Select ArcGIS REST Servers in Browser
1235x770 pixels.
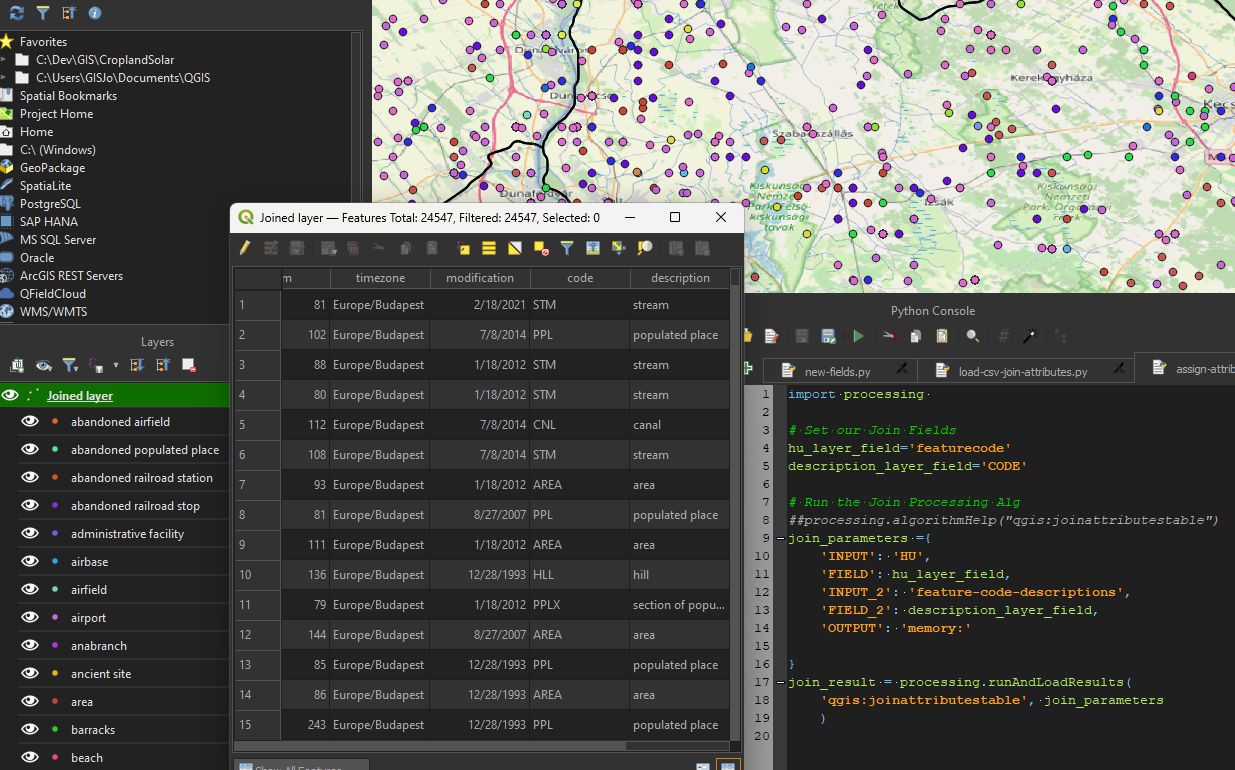[71, 276]
